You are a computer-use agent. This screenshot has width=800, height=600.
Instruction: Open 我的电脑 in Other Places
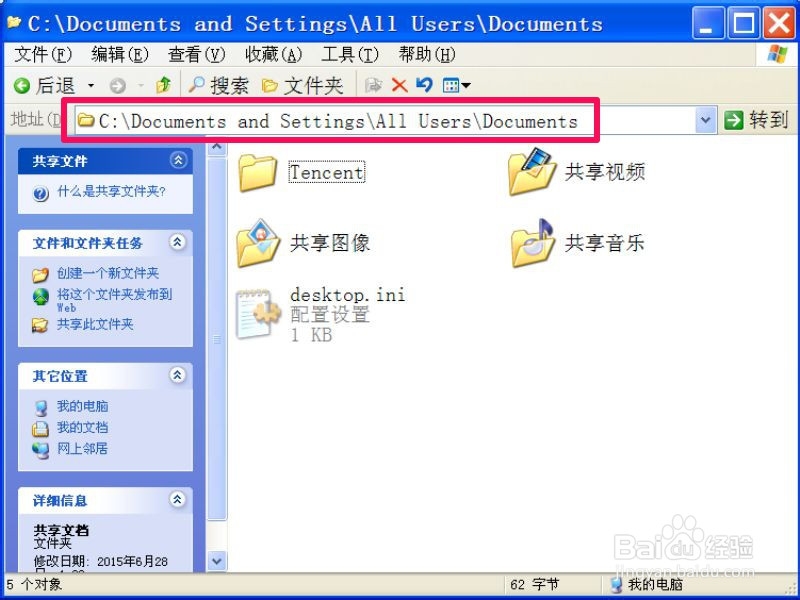(83, 406)
